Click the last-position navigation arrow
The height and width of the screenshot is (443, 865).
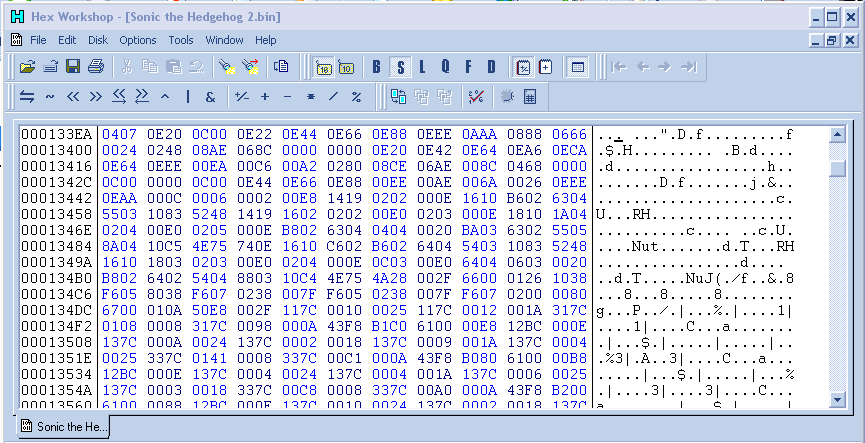tap(688, 67)
